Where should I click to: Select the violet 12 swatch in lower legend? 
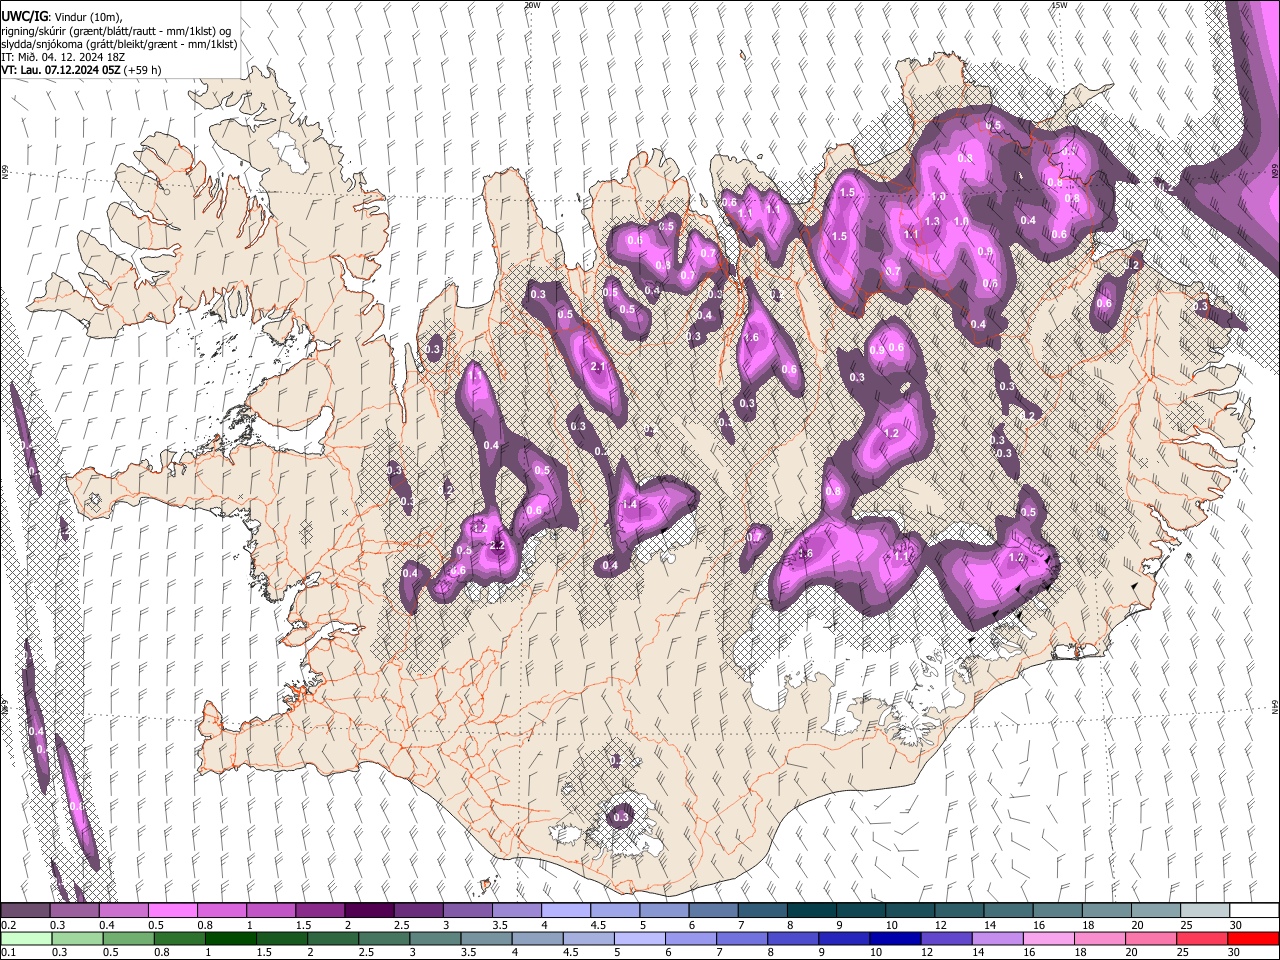[946, 938]
